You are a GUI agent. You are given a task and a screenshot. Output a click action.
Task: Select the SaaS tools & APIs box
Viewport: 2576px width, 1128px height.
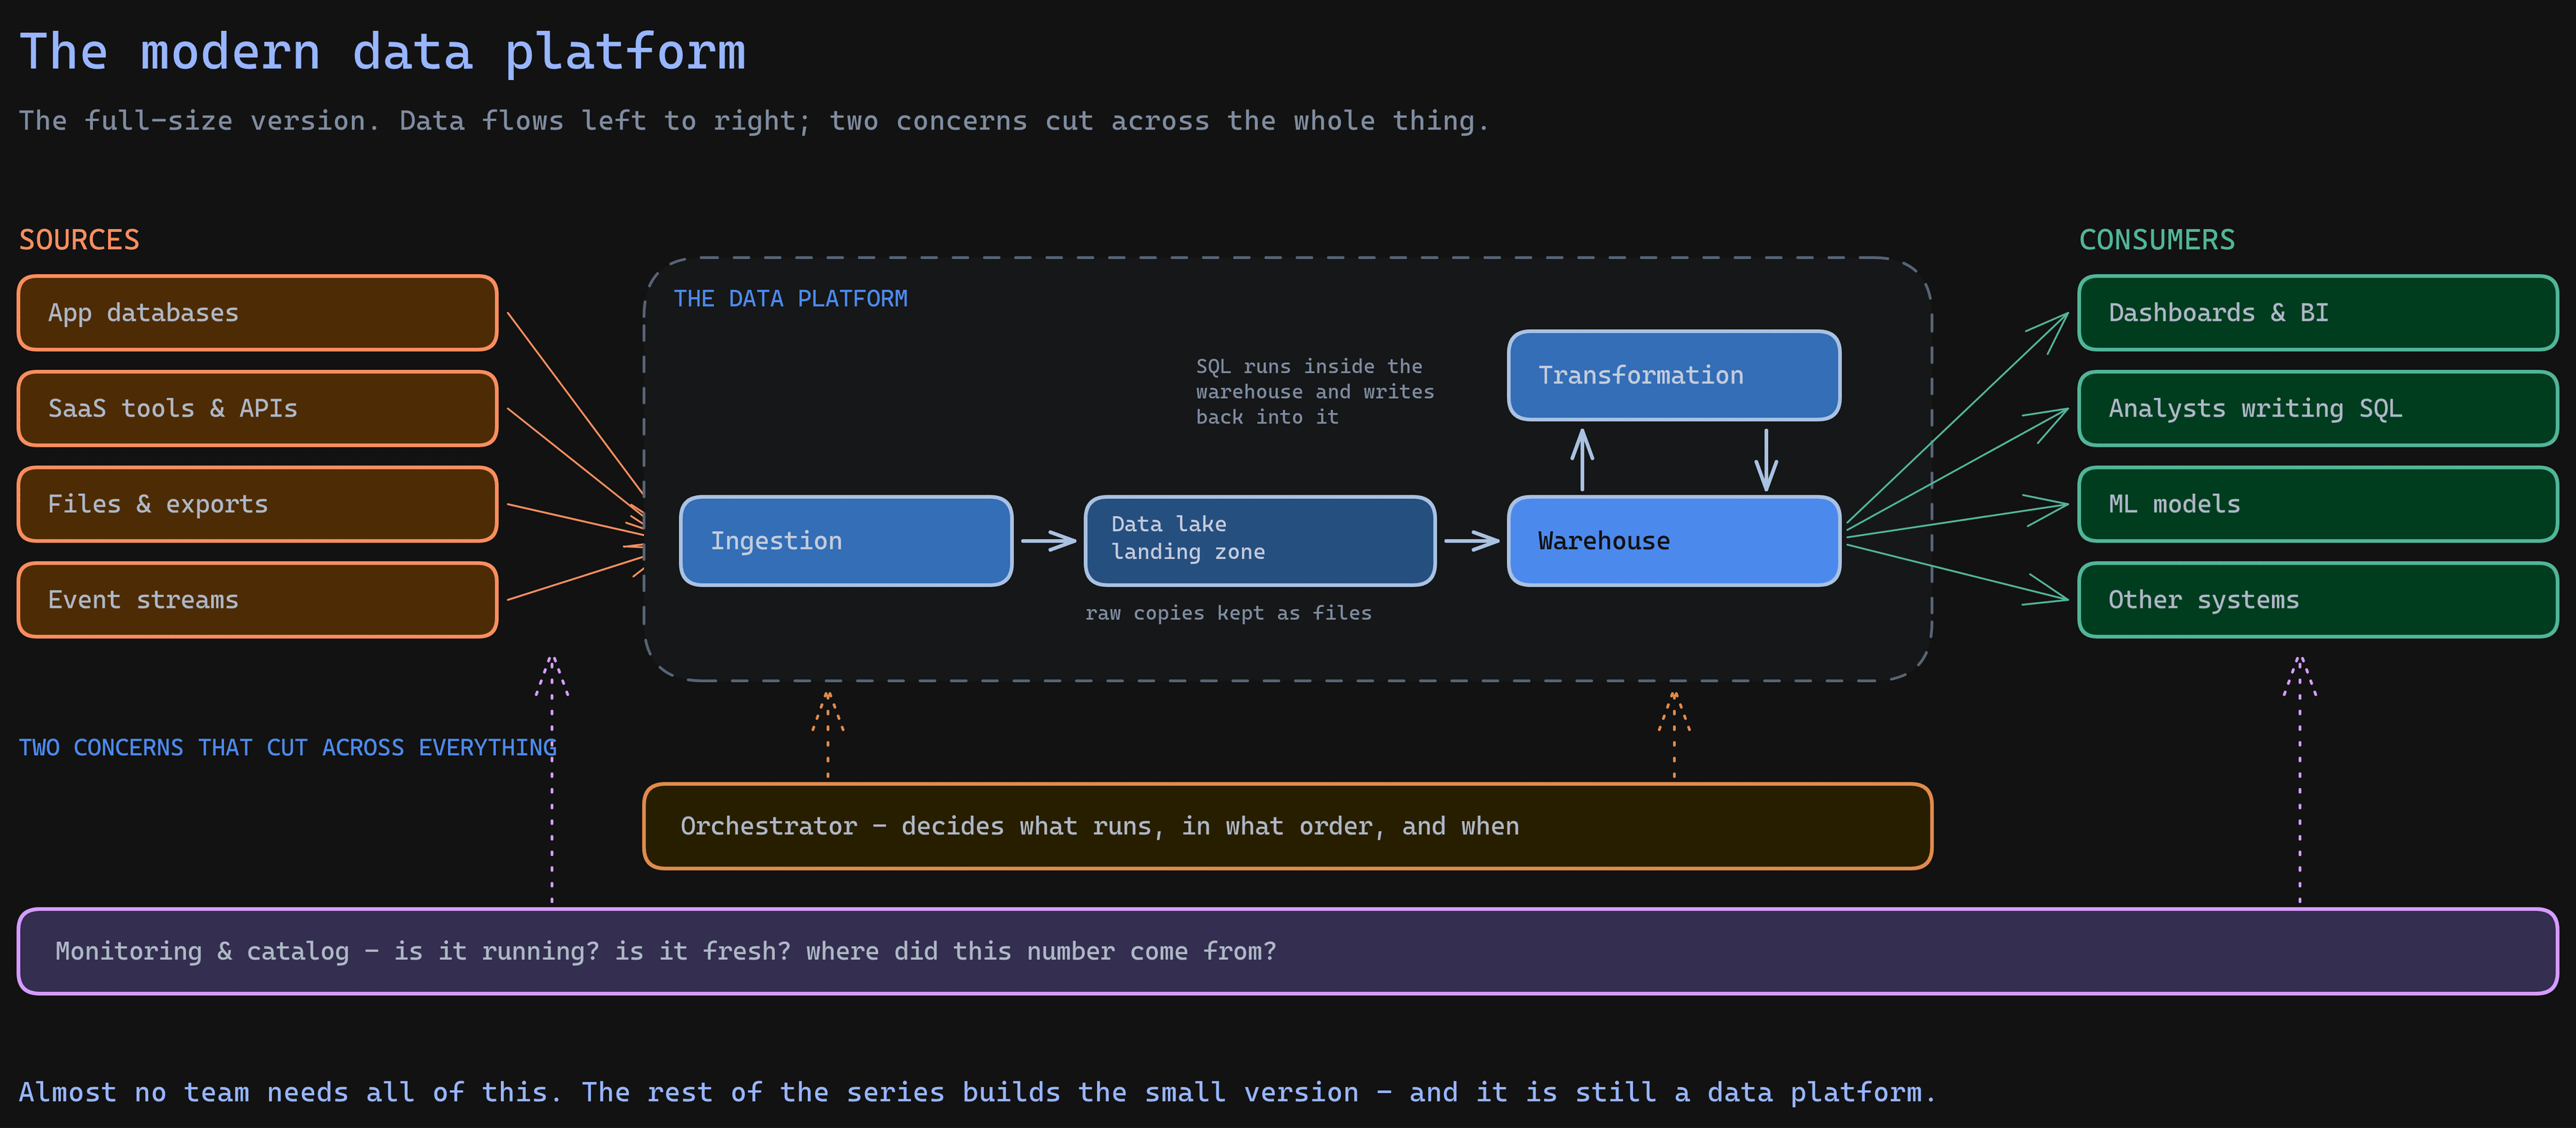(258, 408)
